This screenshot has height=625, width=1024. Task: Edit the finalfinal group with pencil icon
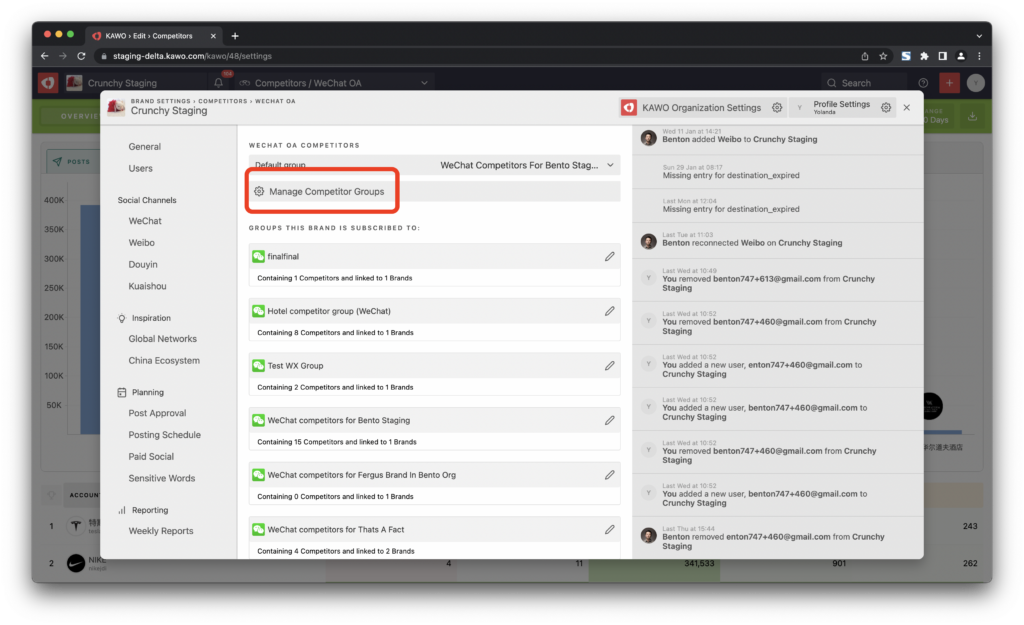tap(609, 257)
